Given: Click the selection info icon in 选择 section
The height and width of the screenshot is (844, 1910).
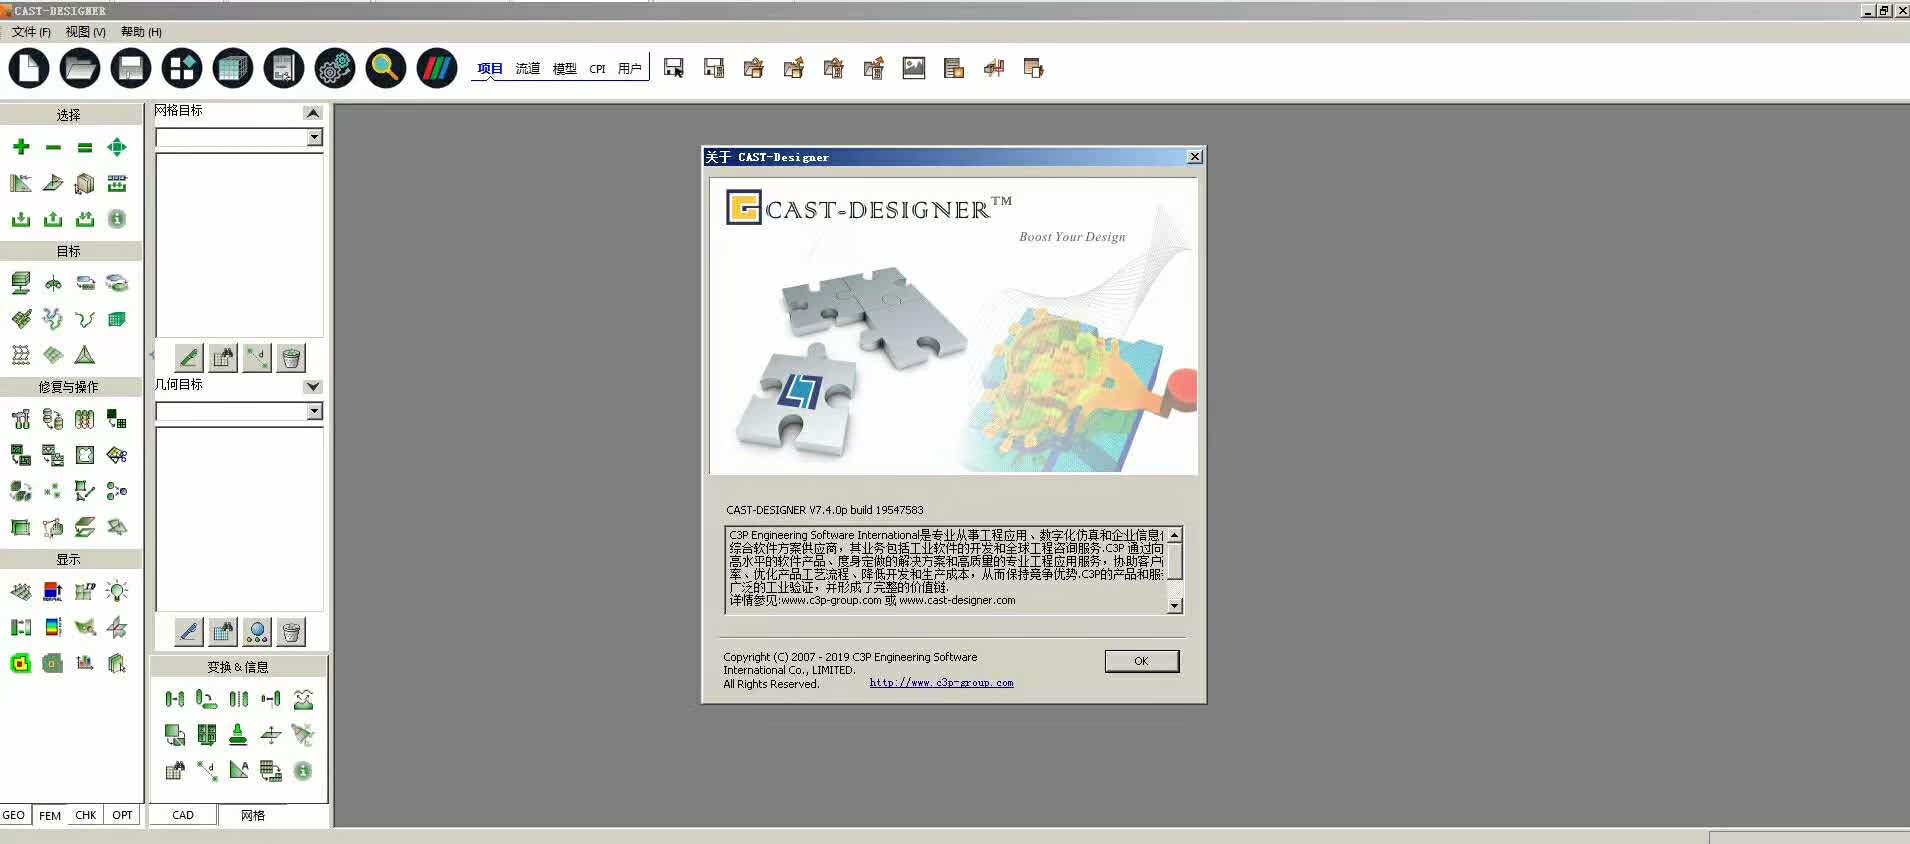Looking at the screenshot, I should point(117,219).
